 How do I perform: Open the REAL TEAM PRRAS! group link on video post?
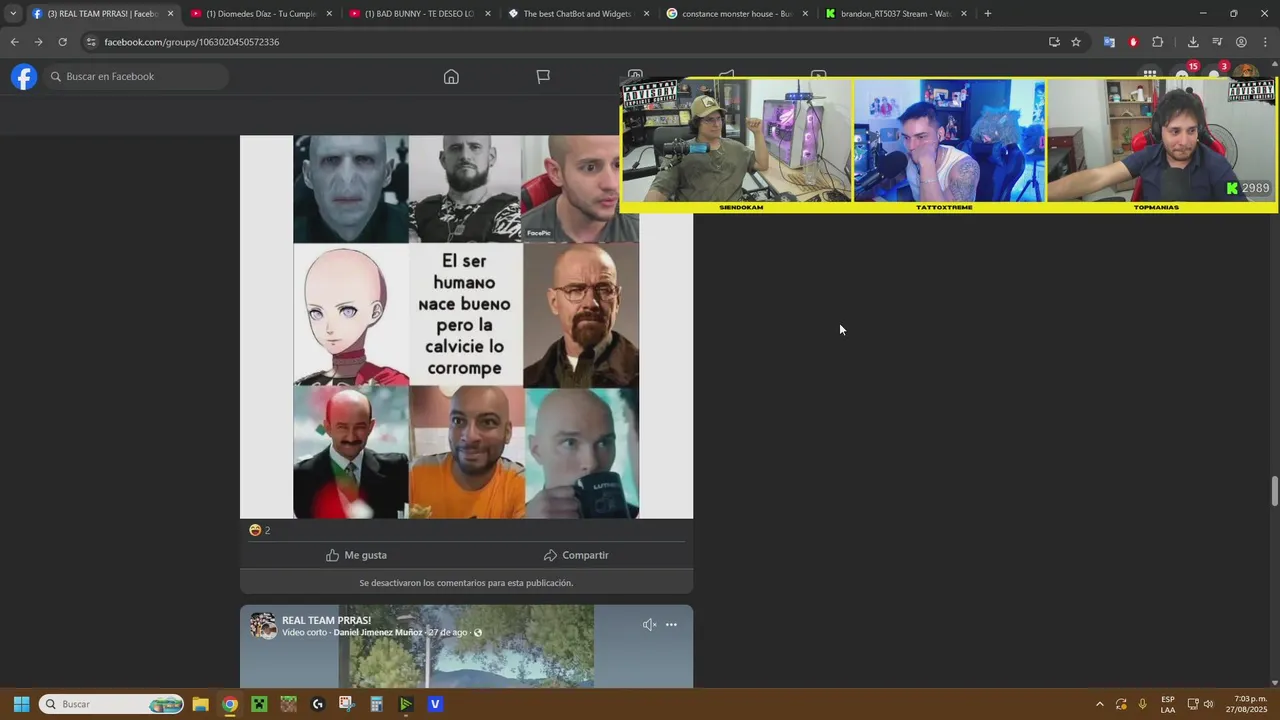coord(326,620)
